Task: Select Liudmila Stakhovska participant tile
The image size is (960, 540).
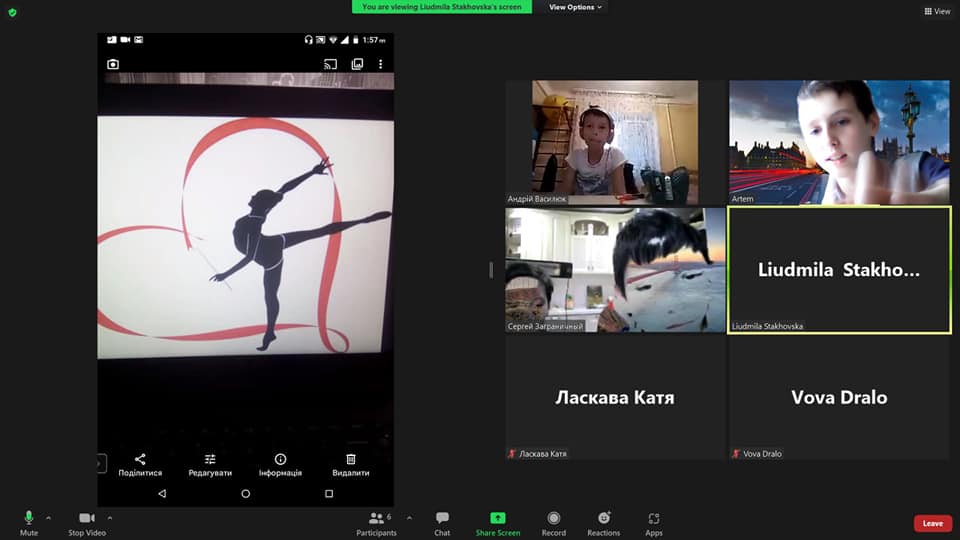Action: 839,270
